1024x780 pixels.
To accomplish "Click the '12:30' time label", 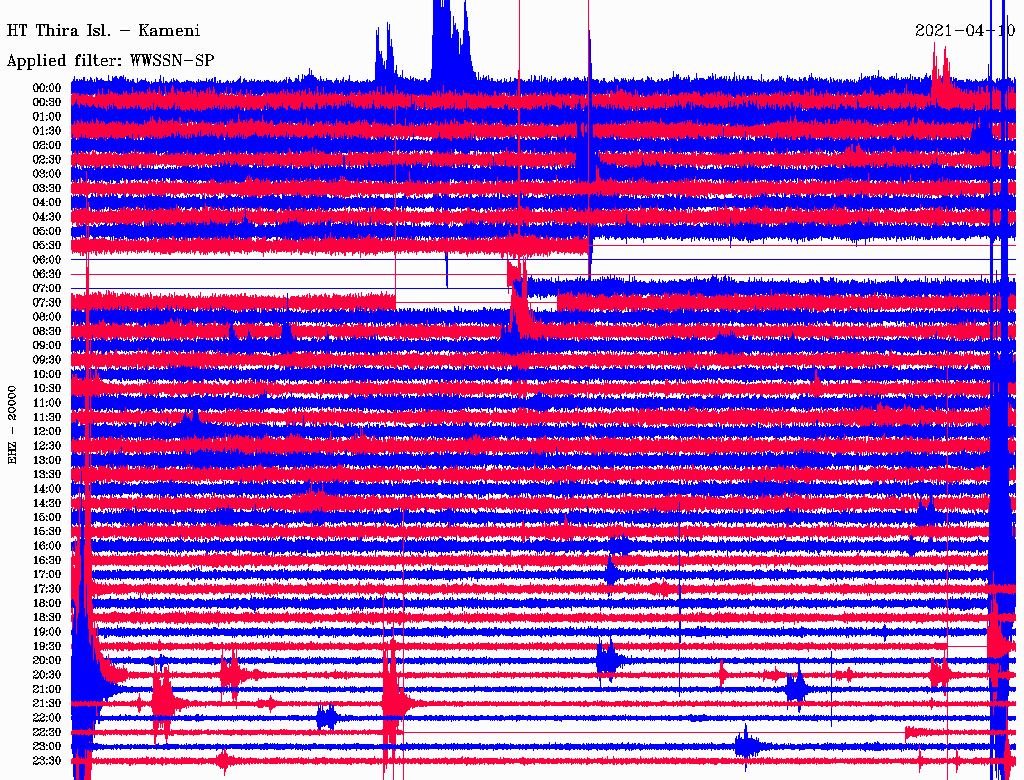I will coord(47,446).
